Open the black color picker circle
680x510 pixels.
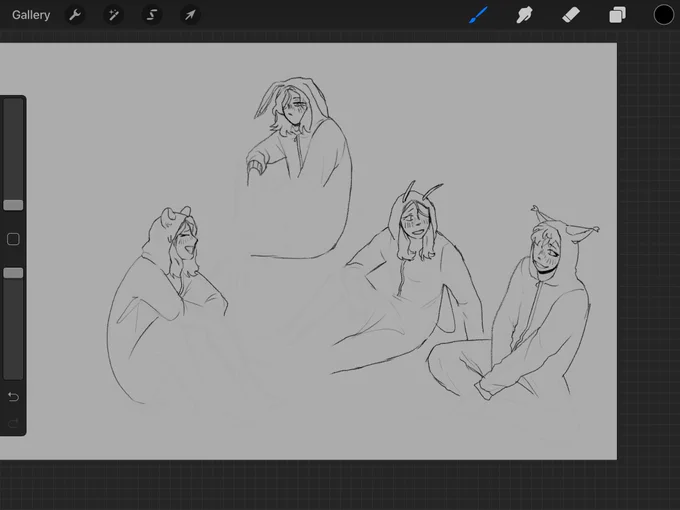click(x=664, y=15)
